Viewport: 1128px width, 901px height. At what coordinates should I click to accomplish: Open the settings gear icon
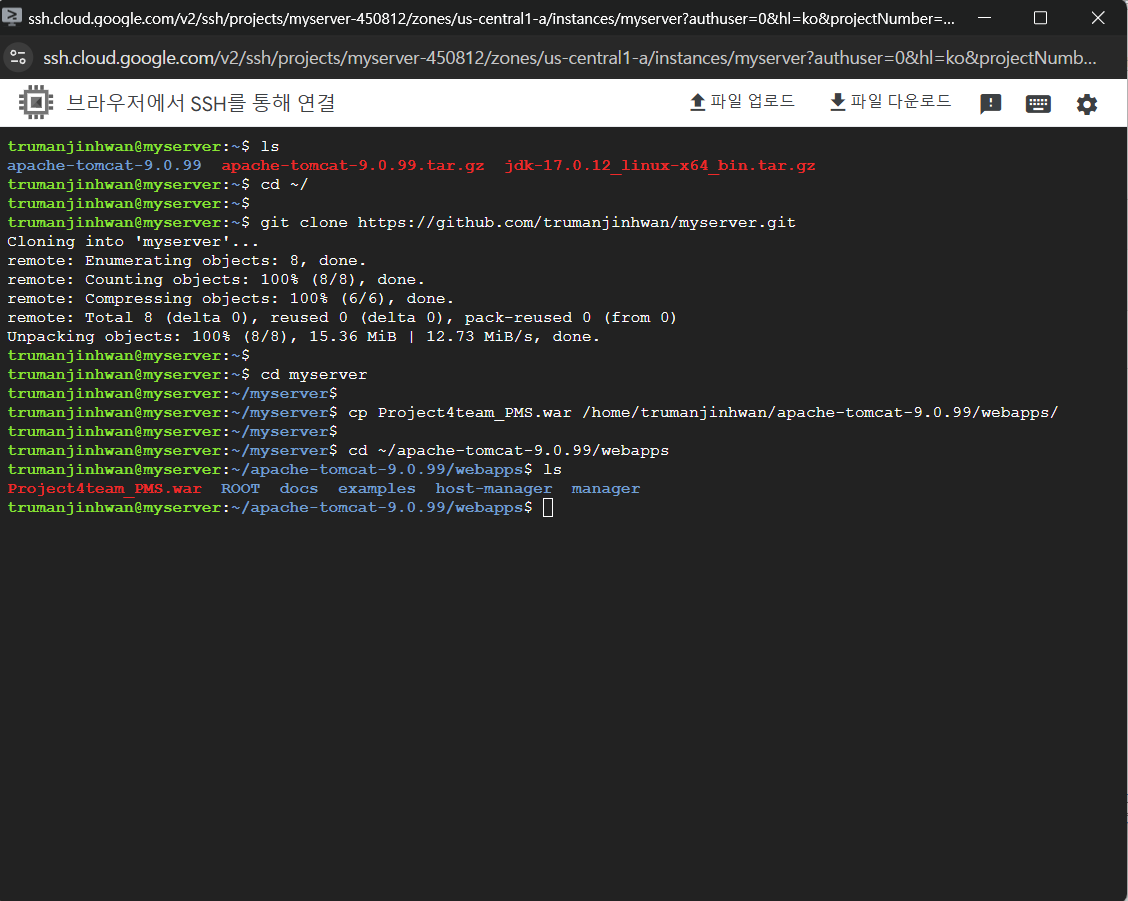(x=1087, y=104)
